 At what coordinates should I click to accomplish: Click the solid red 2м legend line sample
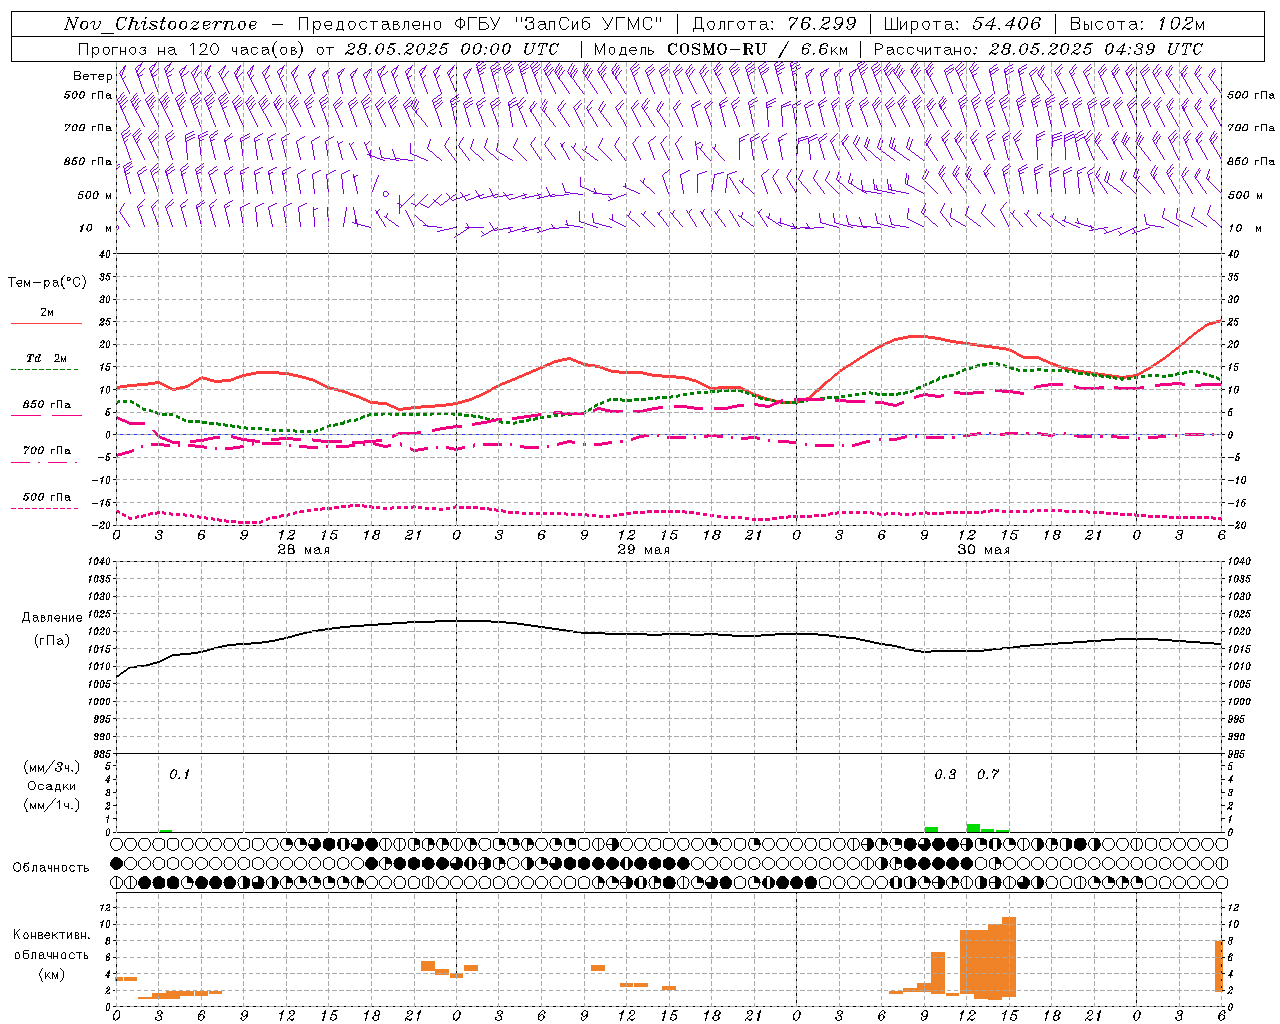point(46,323)
